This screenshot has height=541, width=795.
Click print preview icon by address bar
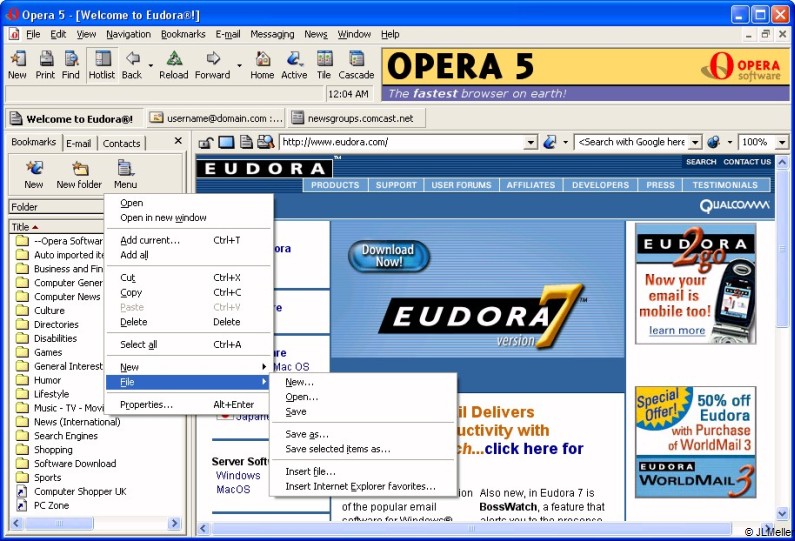click(x=266, y=142)
